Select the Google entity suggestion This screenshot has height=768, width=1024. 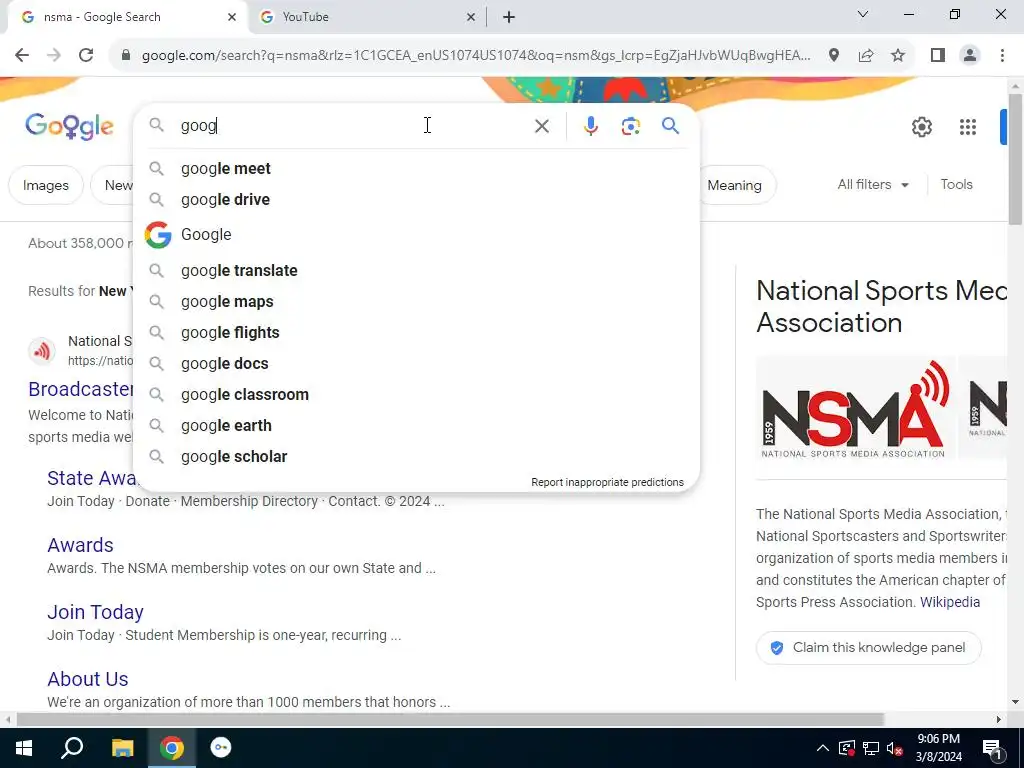pos(415,234)
